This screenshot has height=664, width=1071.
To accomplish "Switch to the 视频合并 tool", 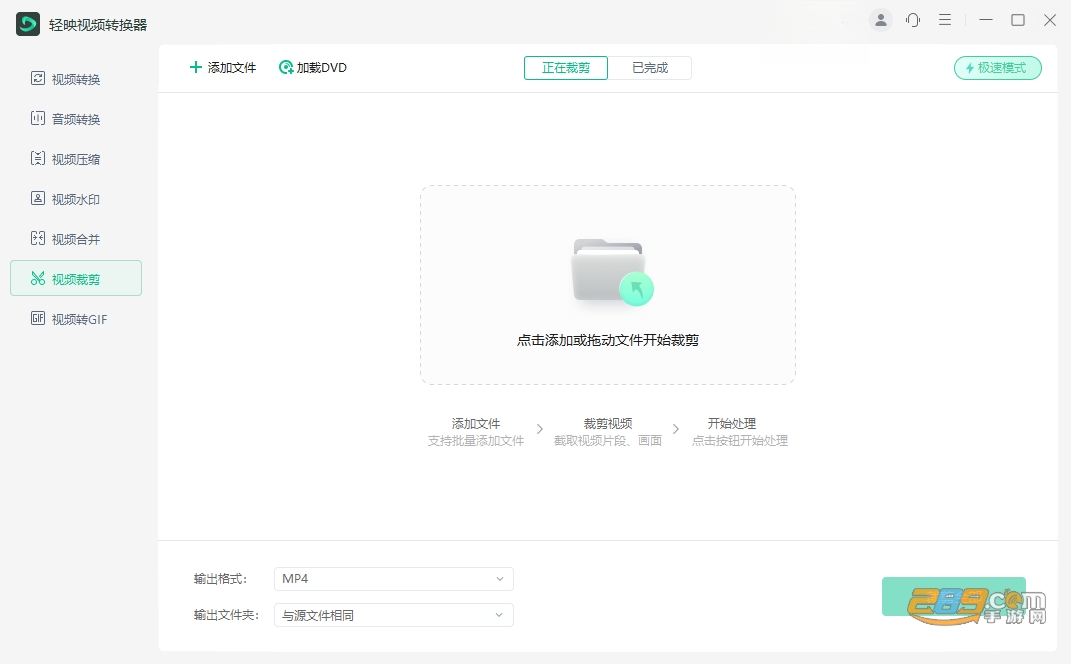I will 66,239.
